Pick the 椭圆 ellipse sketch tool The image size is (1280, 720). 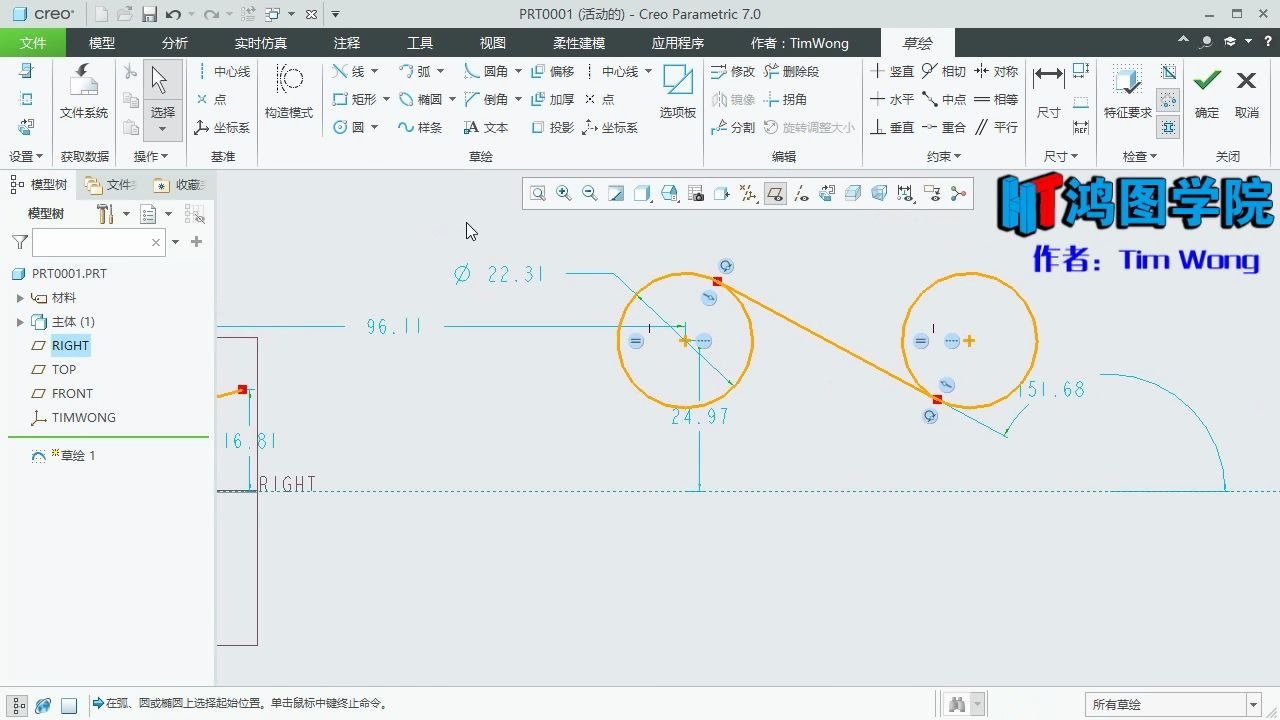[x=421, y=99]
